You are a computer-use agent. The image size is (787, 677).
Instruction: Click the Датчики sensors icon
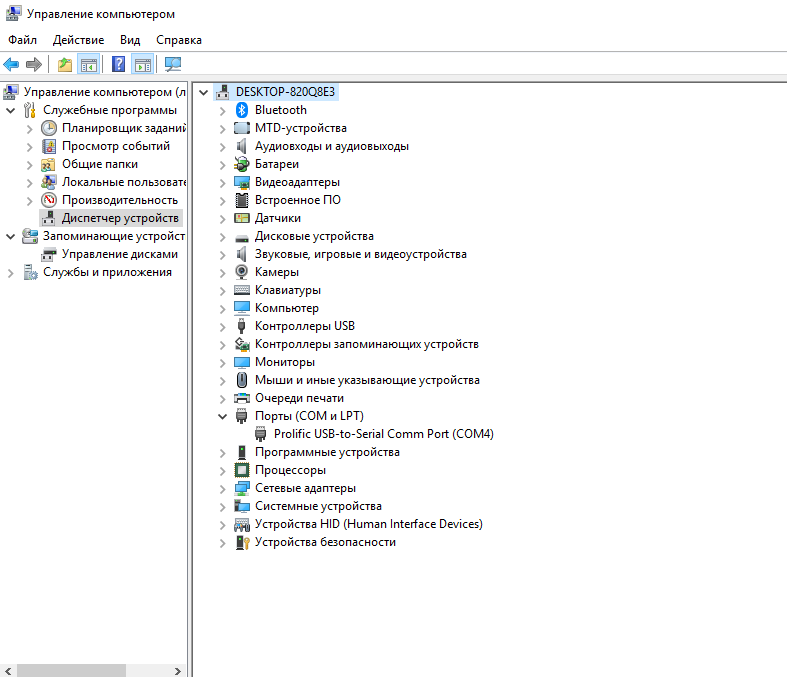[242, 218]
